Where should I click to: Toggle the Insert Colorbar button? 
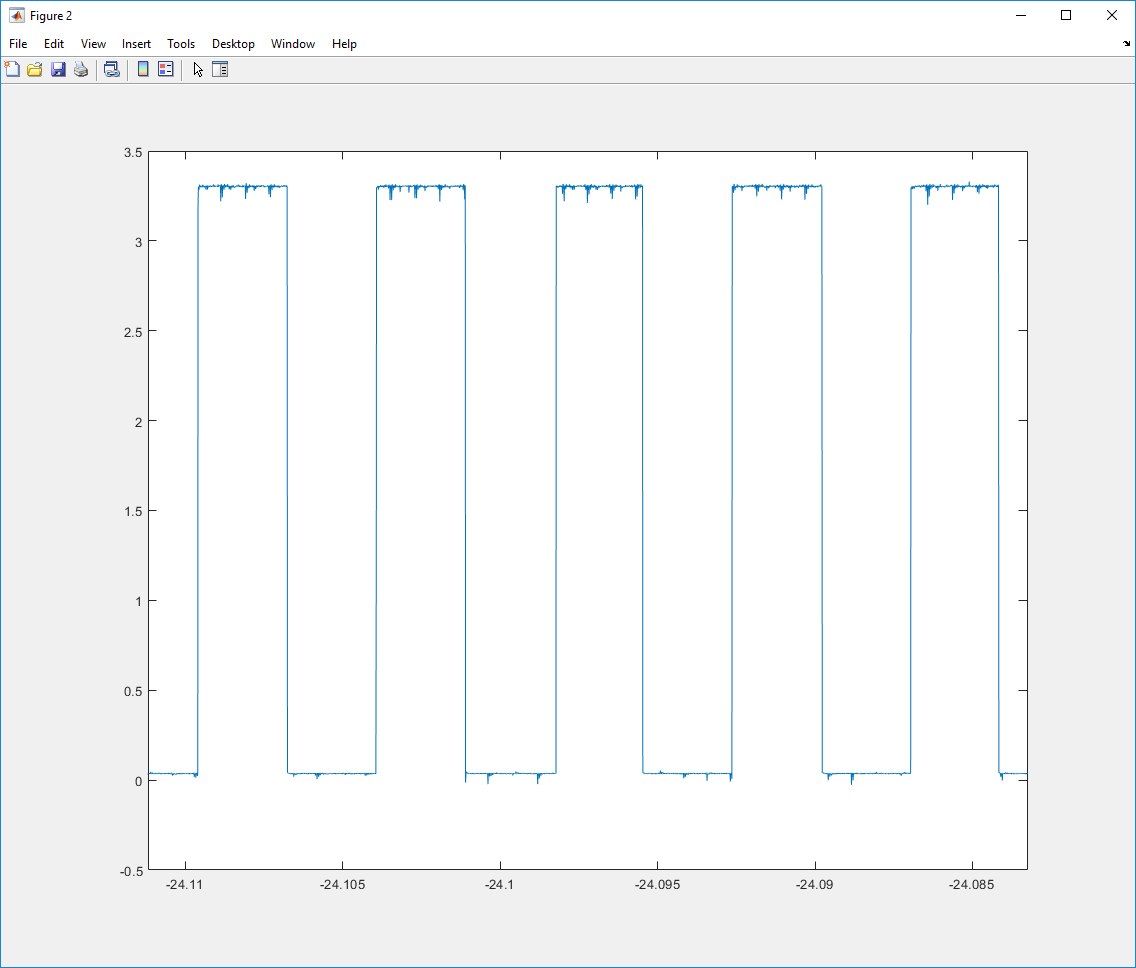143,70
